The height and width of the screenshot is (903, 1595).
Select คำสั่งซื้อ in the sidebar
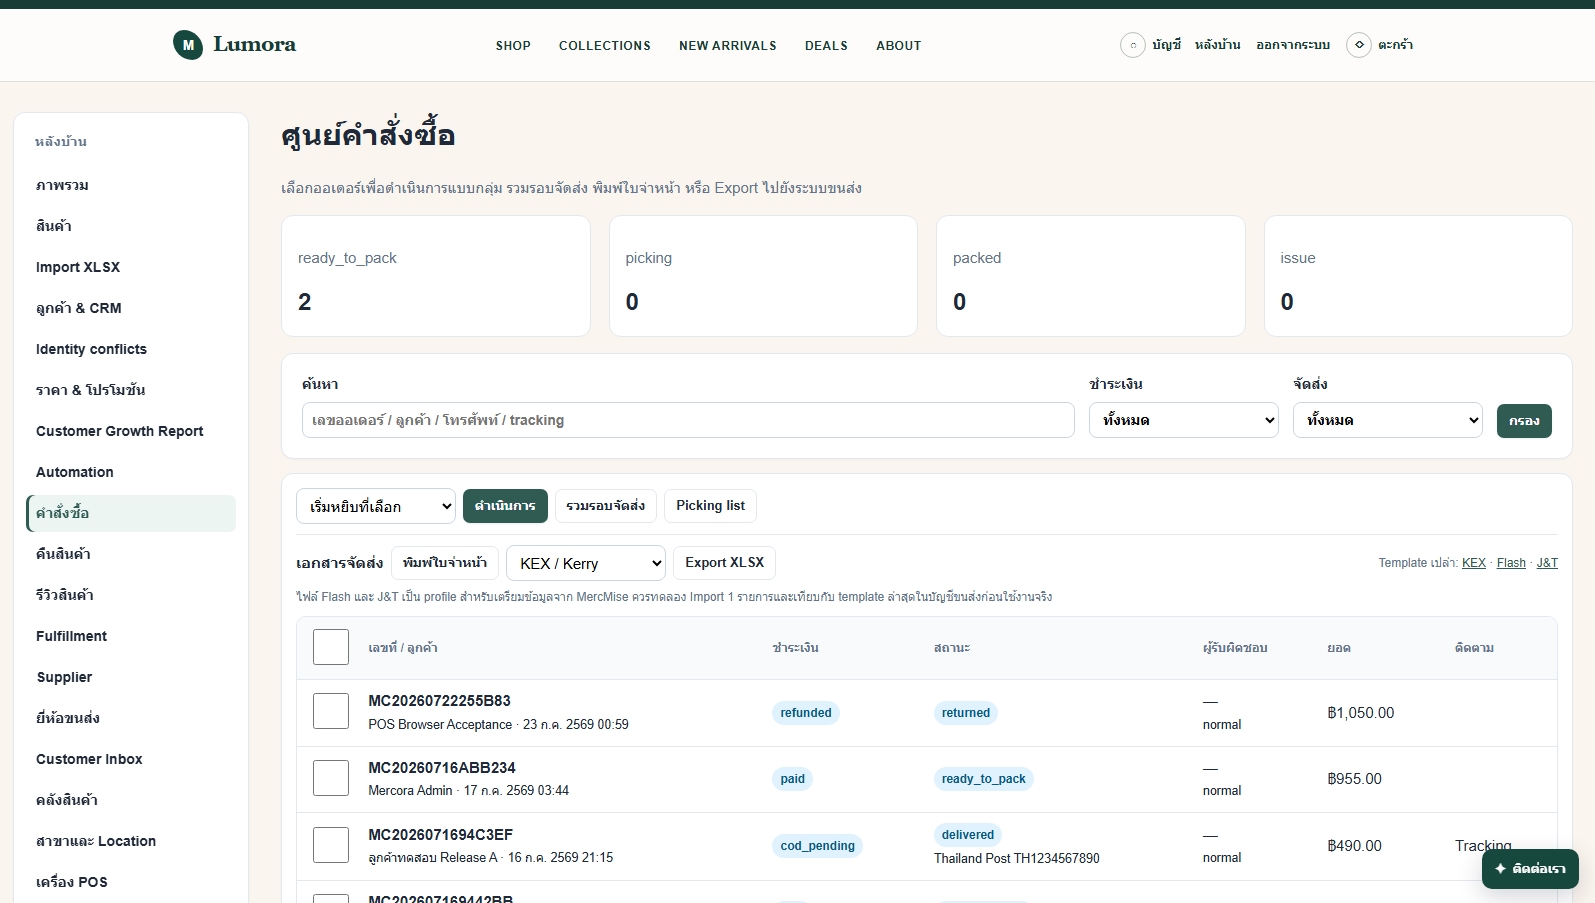pos(131,513)
